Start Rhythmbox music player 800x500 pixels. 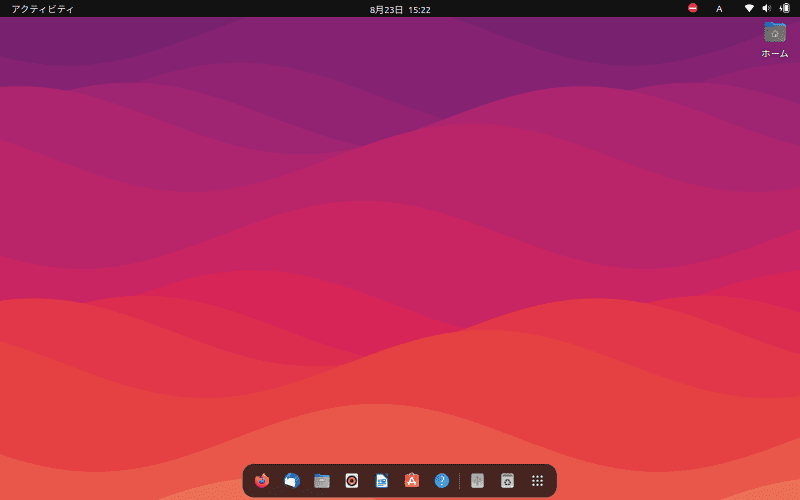(352, 481)
